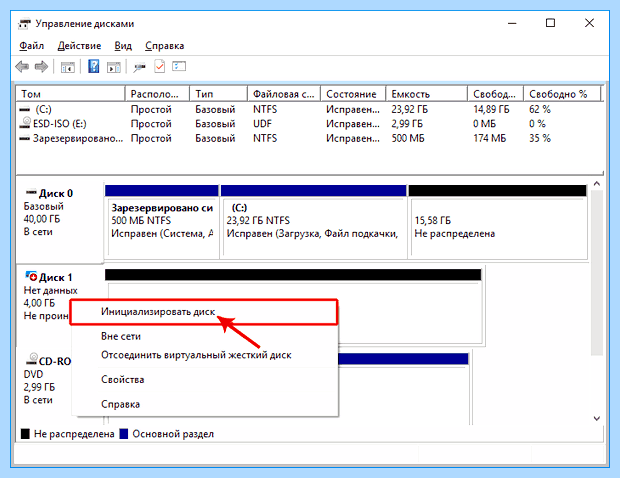The height and width of the screenshot is (478, 620).
Task: Sort by the Состояние column header
Action: pyautogui.click(x=353, y=94)
